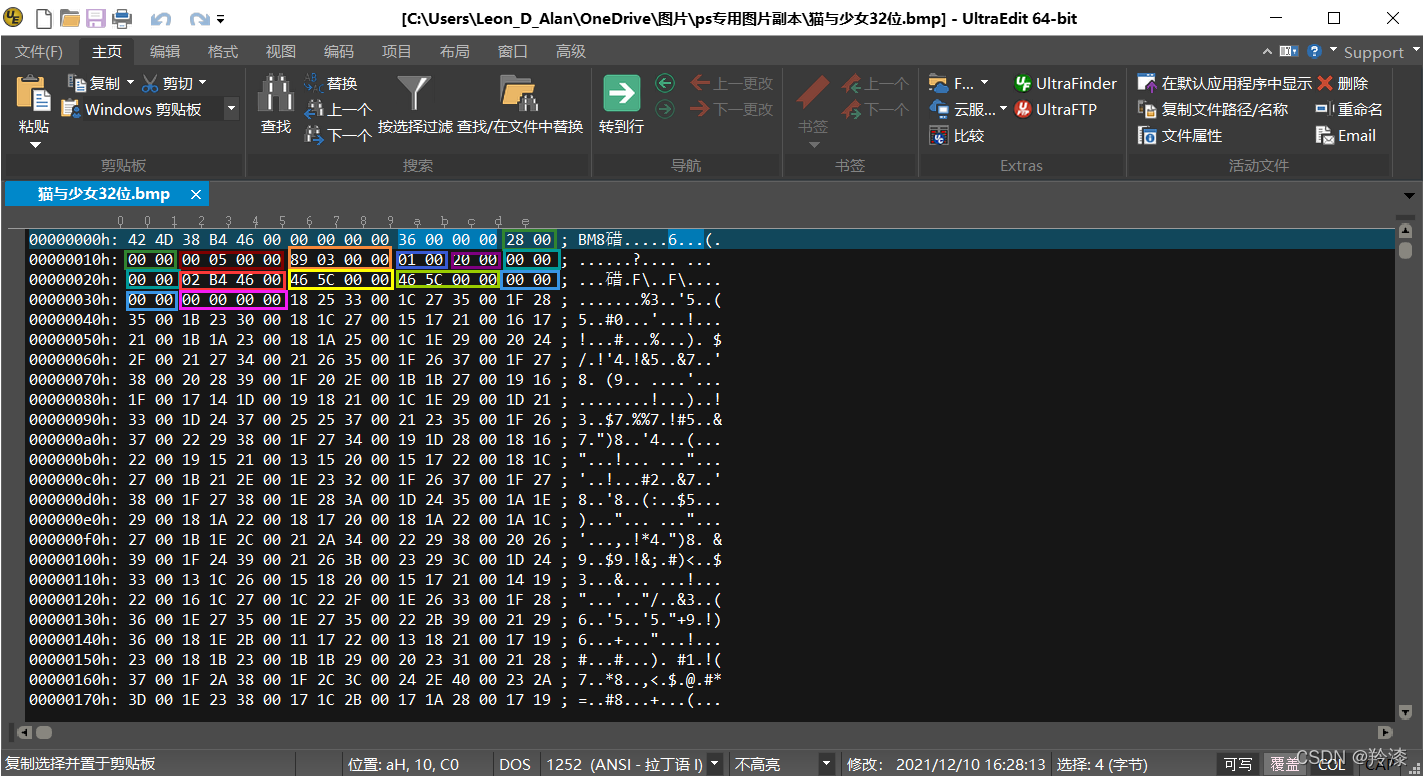Click the Filter by selection (按选择过滤) funnel
Viewport: 1424px width, 777px height.
pyautogui.click(x=414, y=93)
